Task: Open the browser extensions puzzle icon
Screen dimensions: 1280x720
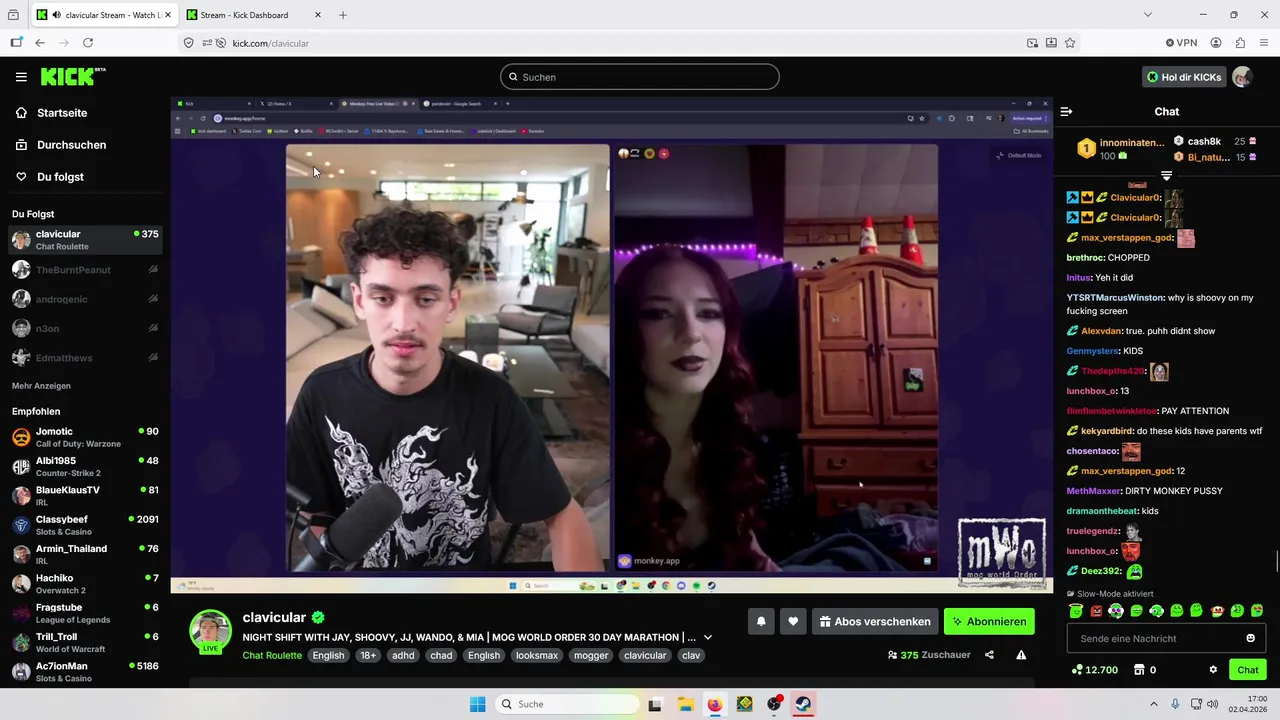Action: [x=1240, y=43]
